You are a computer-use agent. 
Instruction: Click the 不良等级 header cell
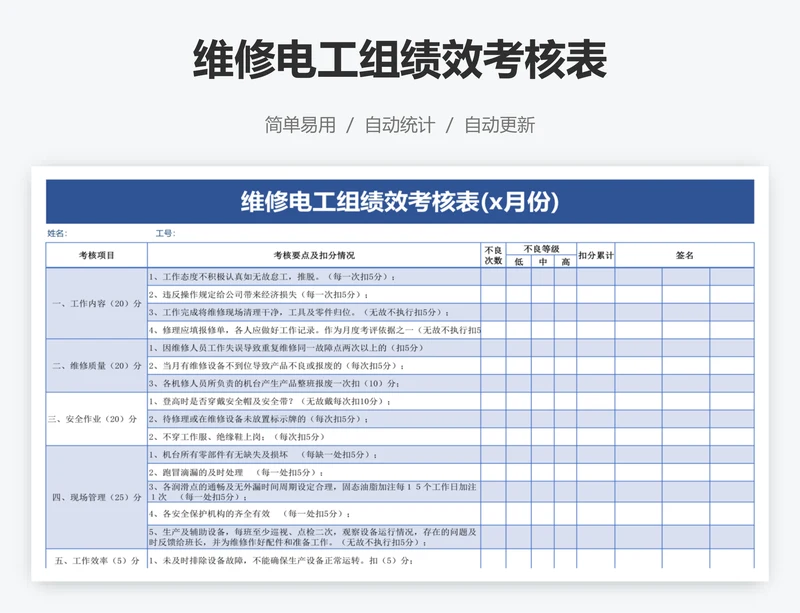[x=541, y=249]
